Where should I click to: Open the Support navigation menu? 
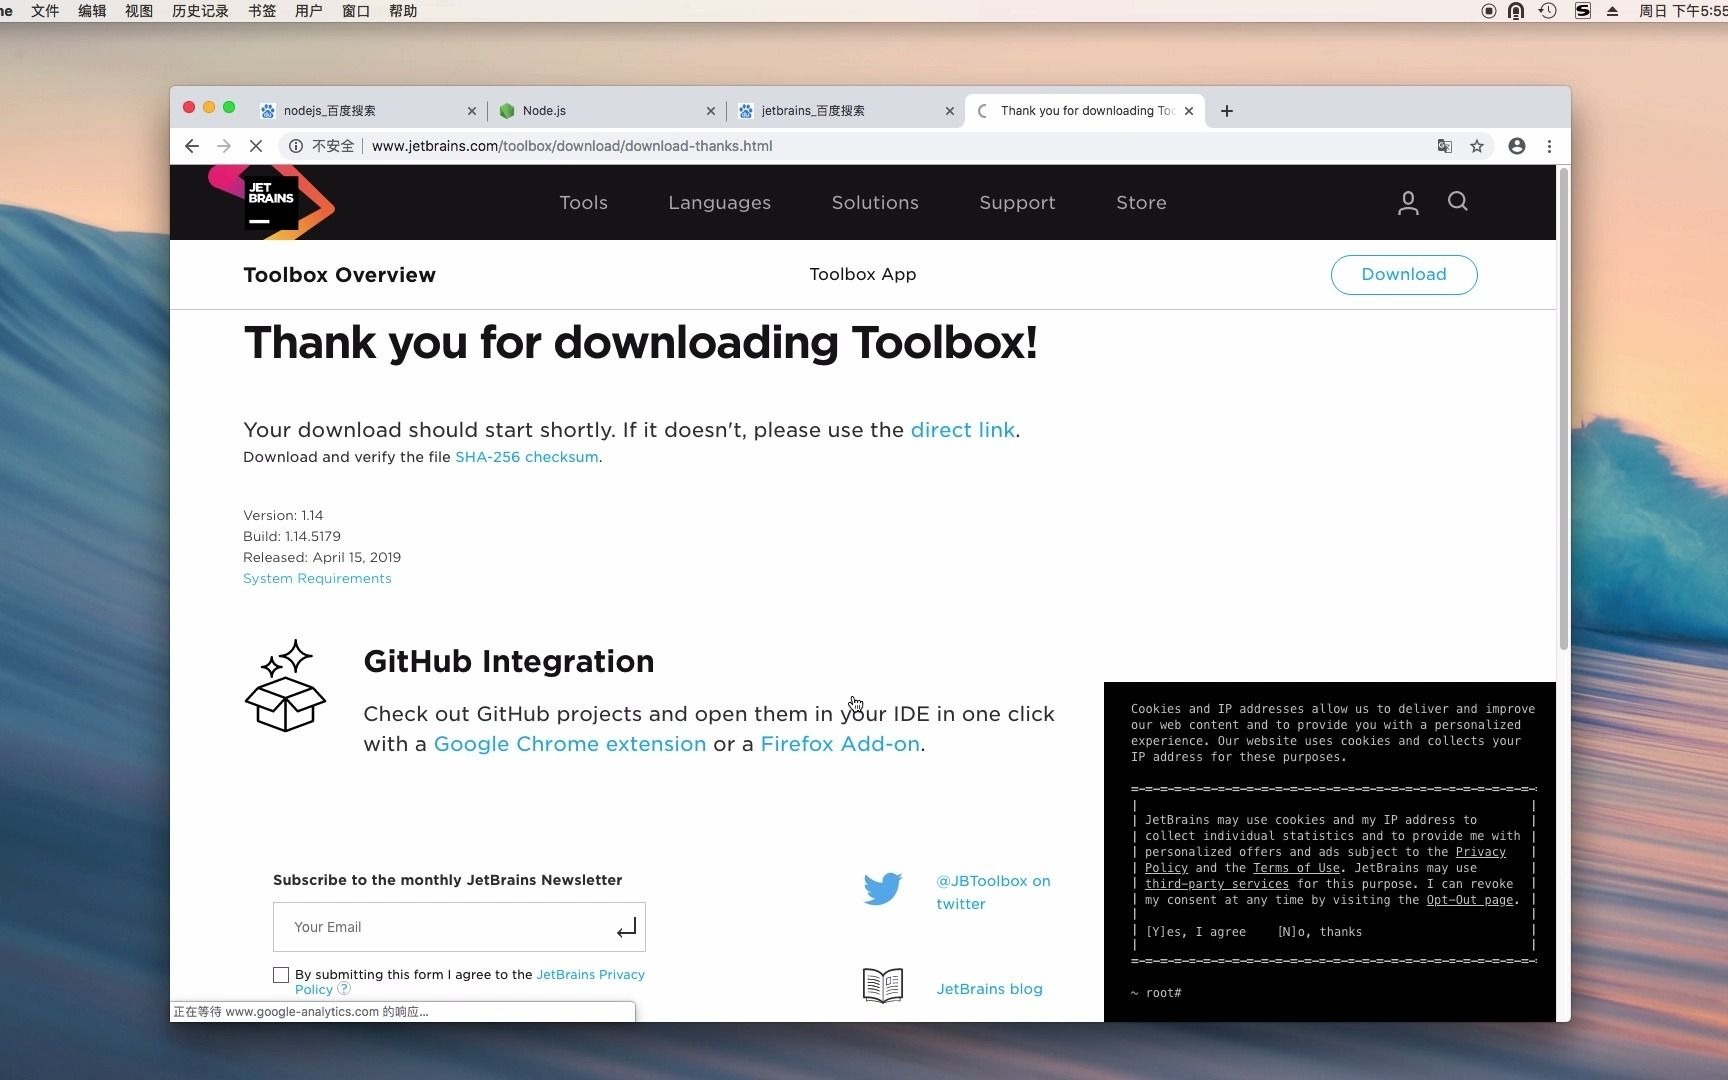(x=1017, y=203)
